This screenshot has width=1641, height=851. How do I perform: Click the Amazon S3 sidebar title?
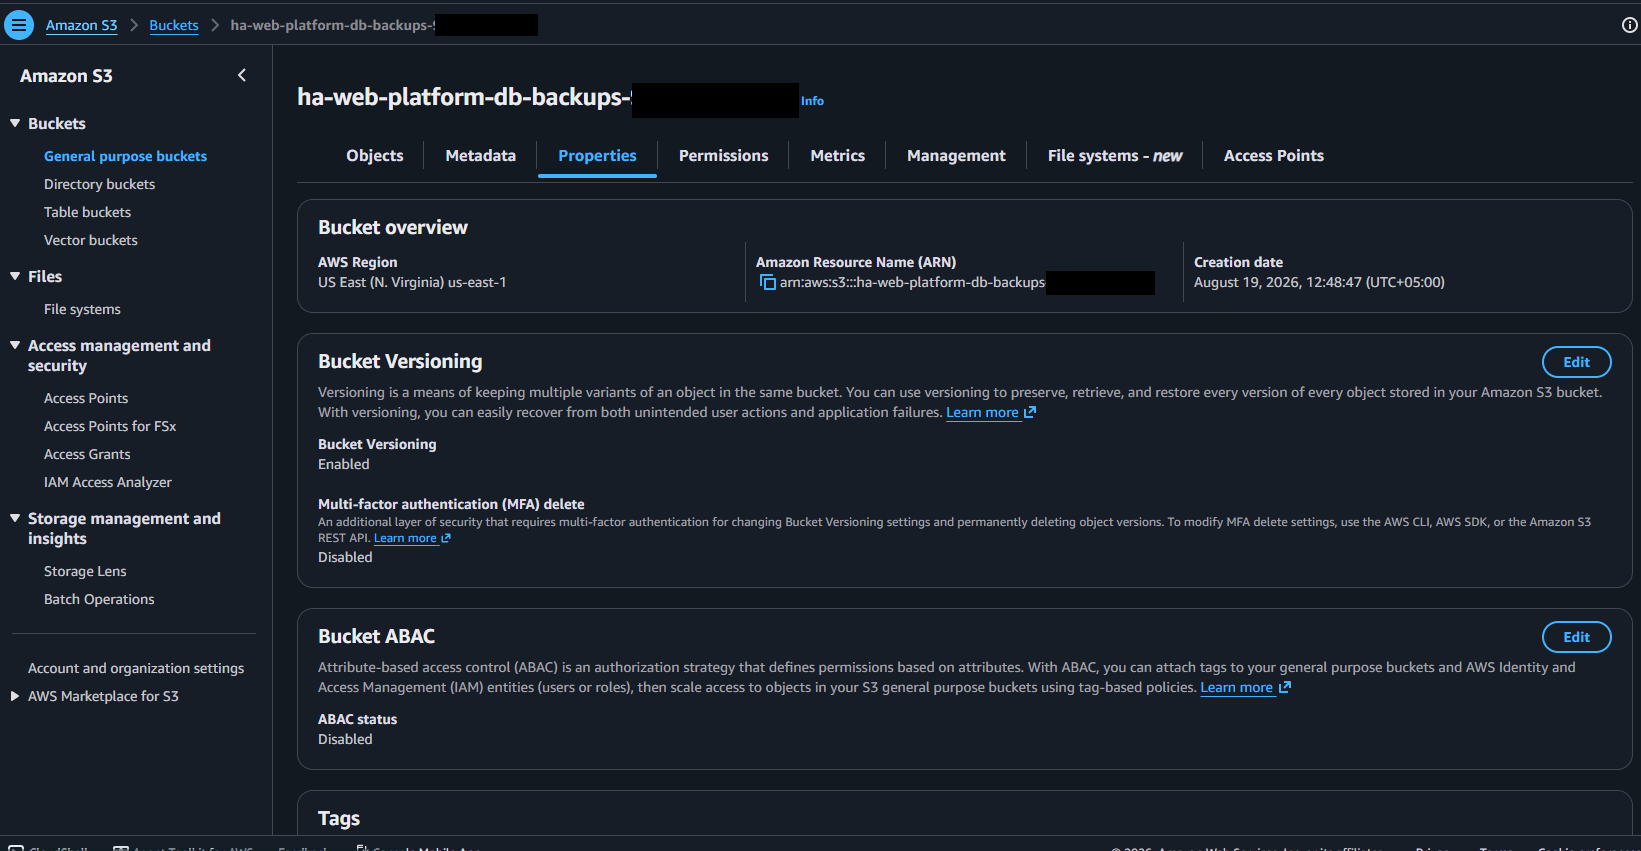(x=66, y=76)
